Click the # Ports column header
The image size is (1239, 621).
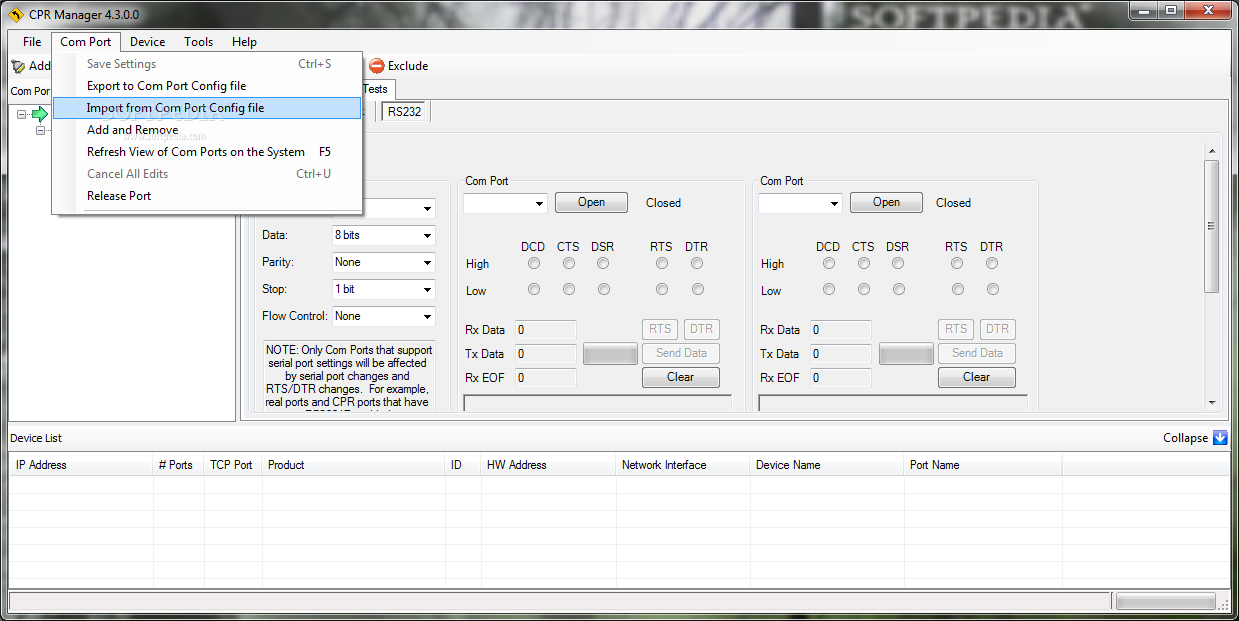point(177,465)
